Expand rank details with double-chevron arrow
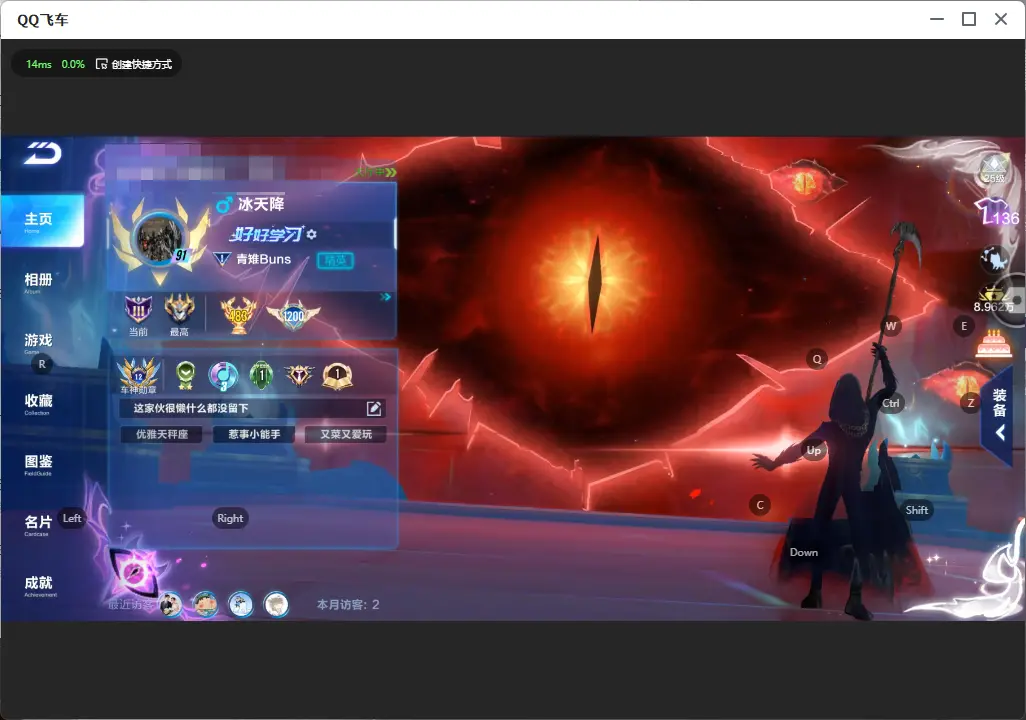 [x=385, y=297]
